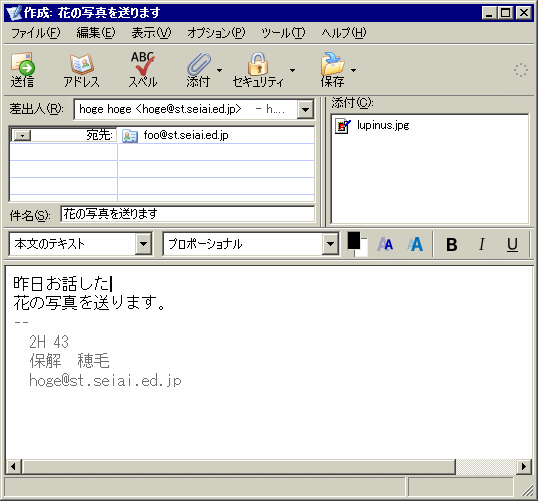Maximize the compose window
The height and width of the screenshot is (501, 538).
coord(505,13)
